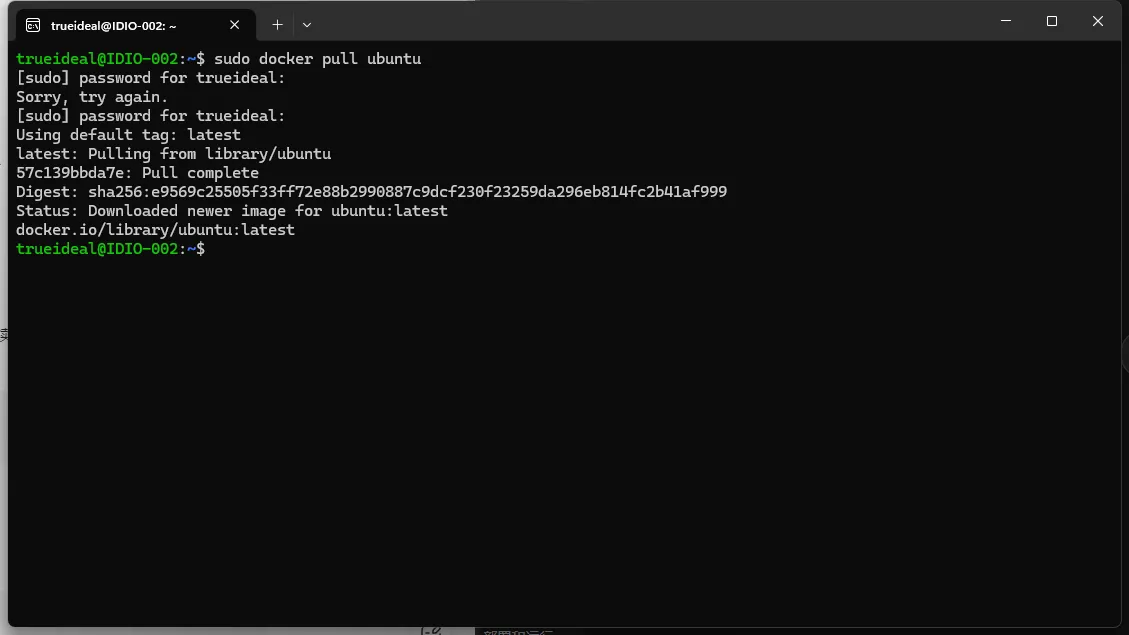This screenshot has width=1129, height=635.
Task: Click the second '[sudo] password for trueideal:' line
Action: [150, 115]
